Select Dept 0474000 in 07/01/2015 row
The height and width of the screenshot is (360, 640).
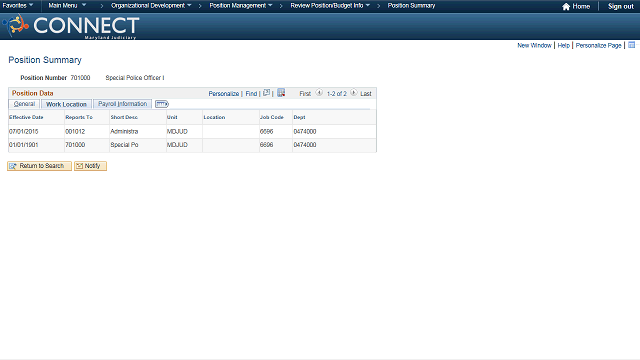pyautogui.click(x=305, y=131)
